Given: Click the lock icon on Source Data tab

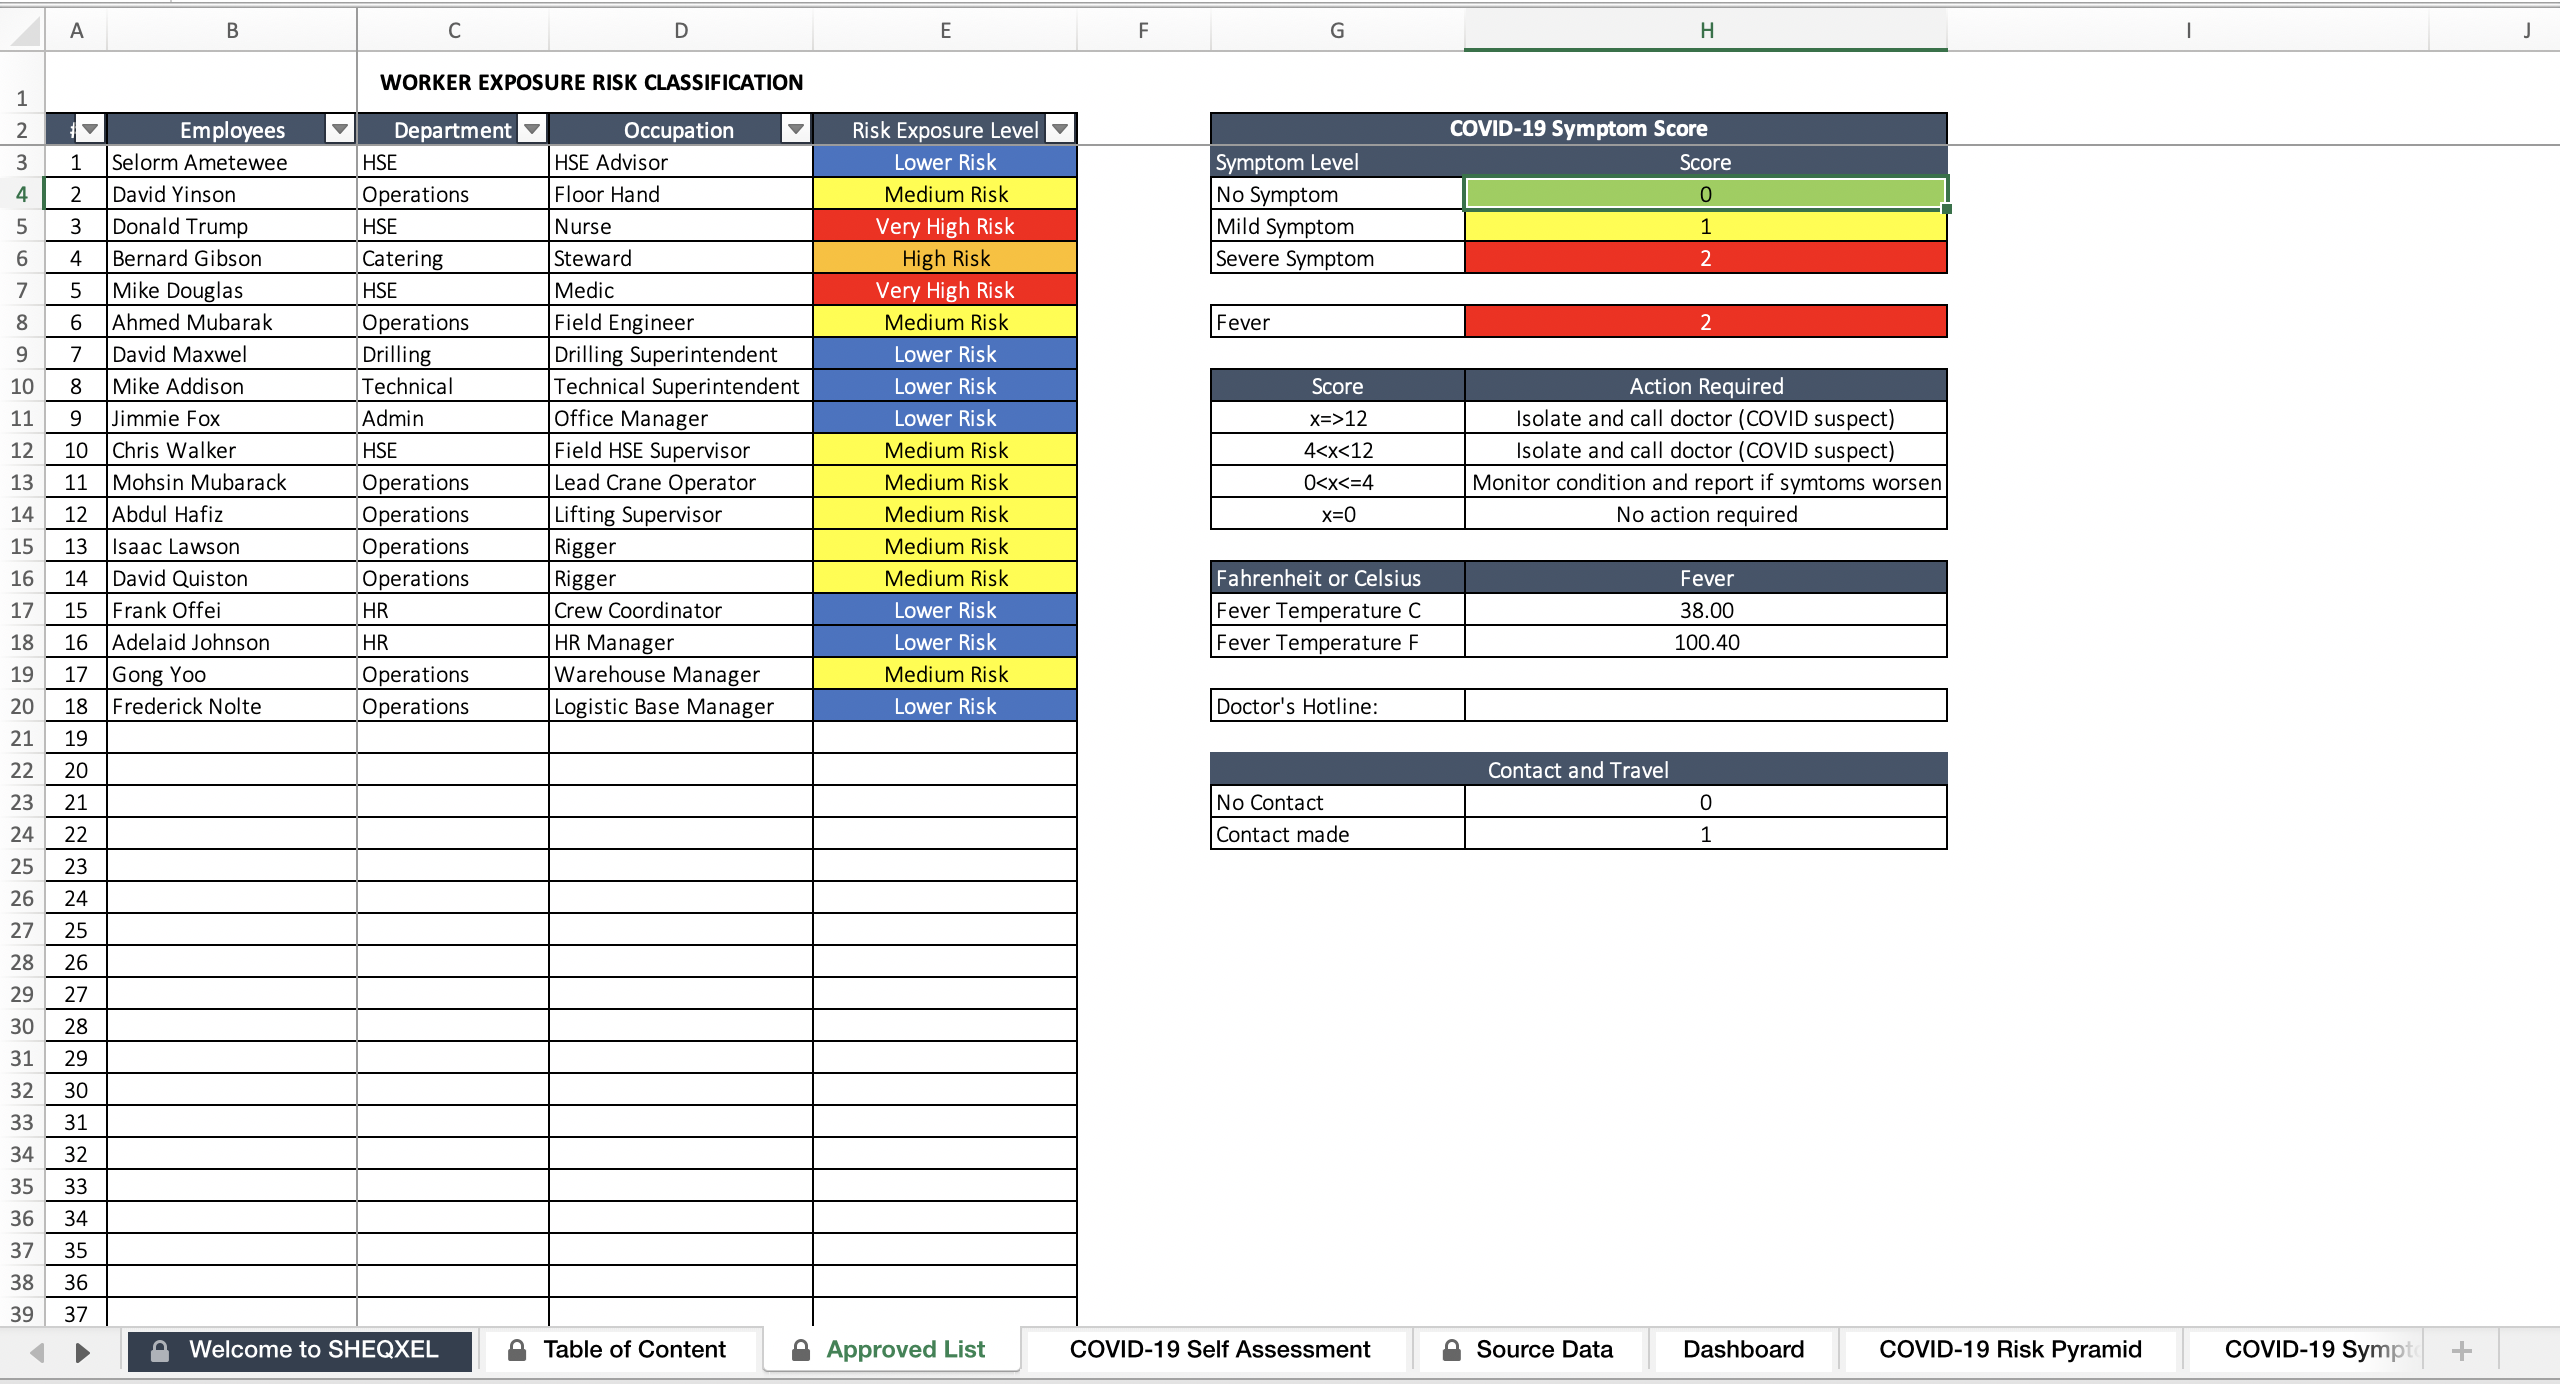Looking at the screenshot, I should [x=1451, y=1351].
